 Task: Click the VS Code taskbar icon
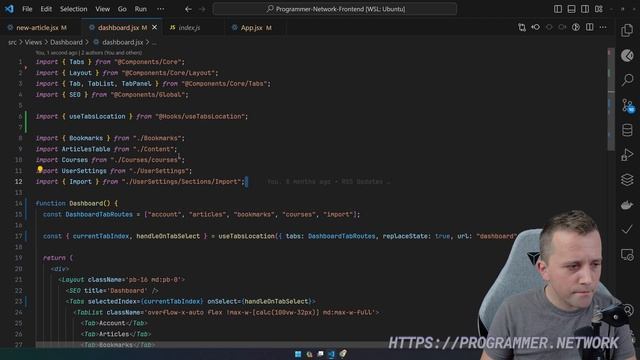(331, 354)
